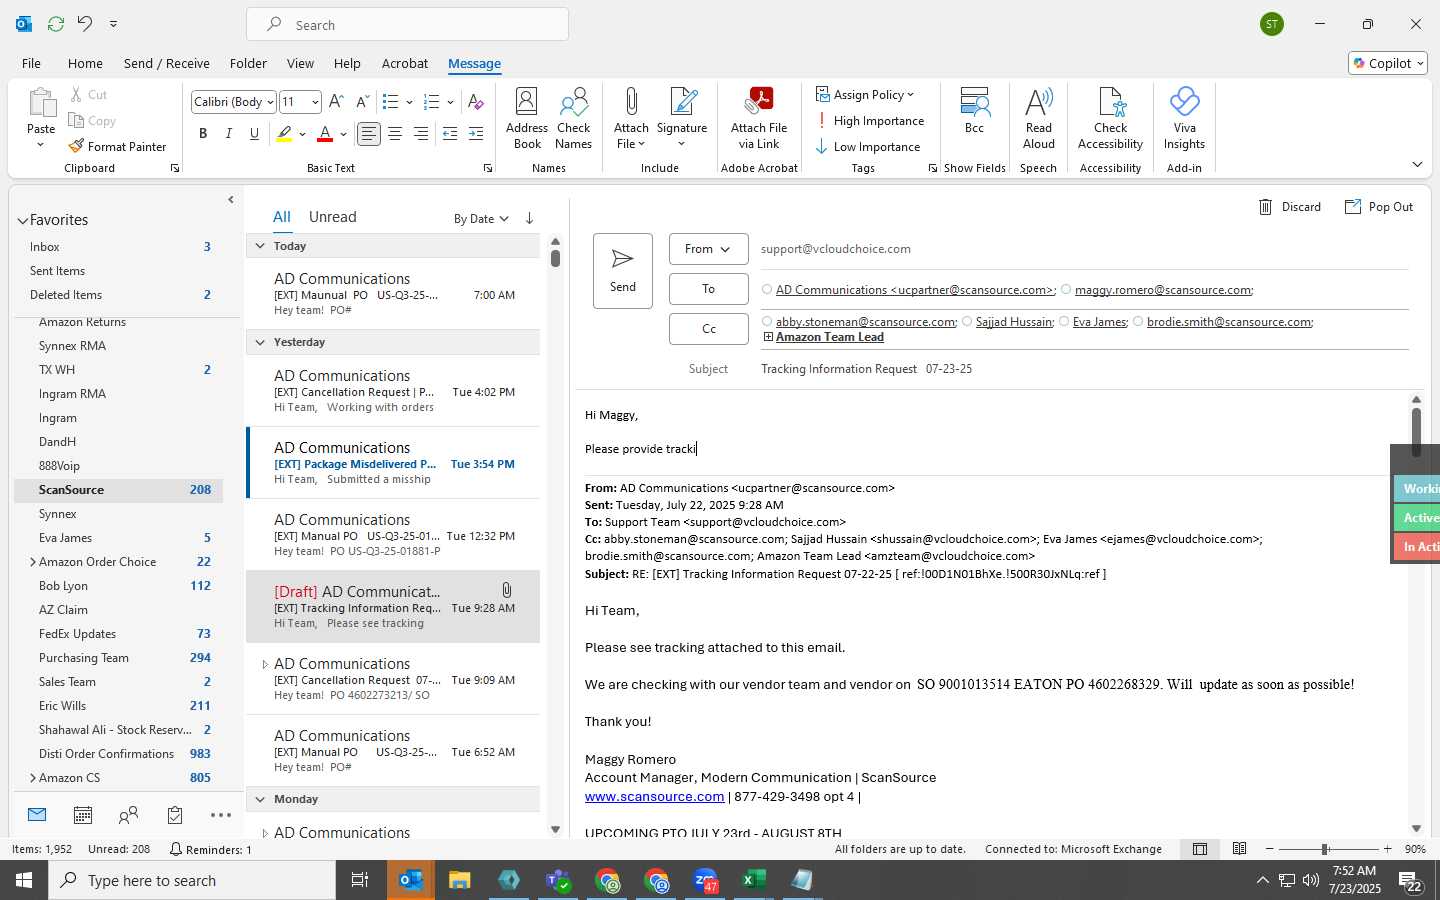Open the File tab
1440x900 pixels.
(31, 63)
